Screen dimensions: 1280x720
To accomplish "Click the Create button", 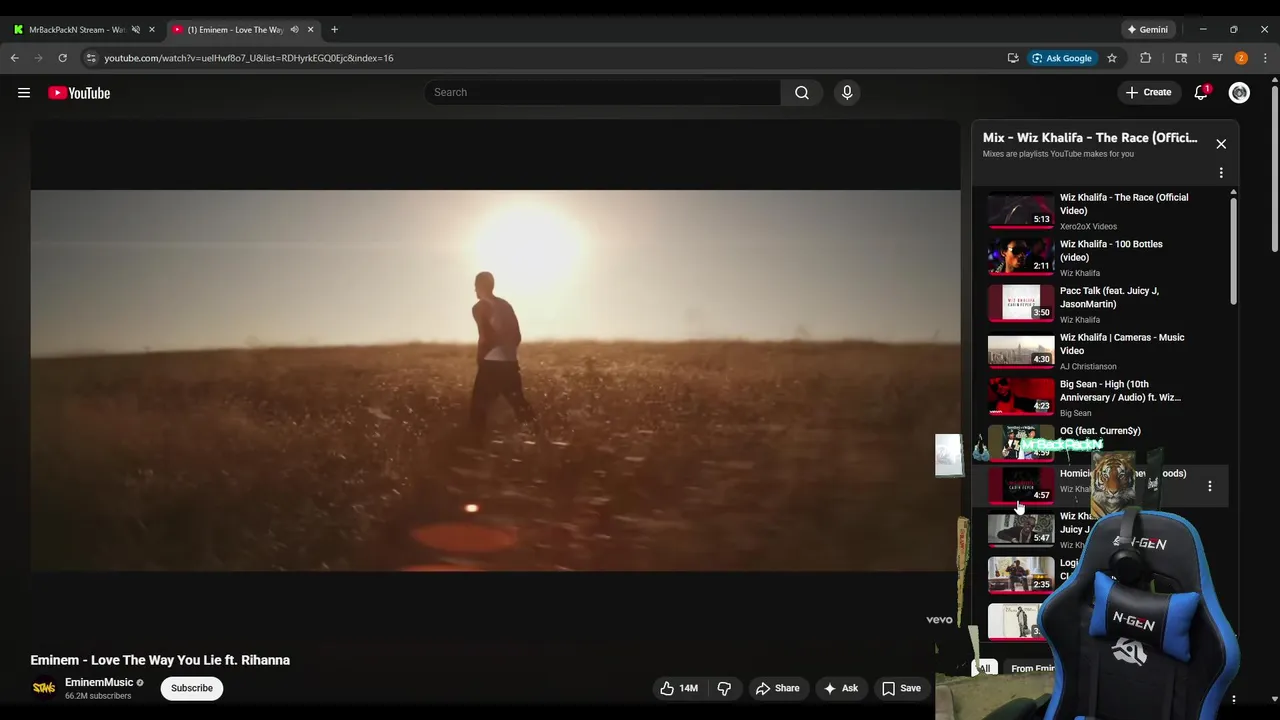I will click(1148, 93).
